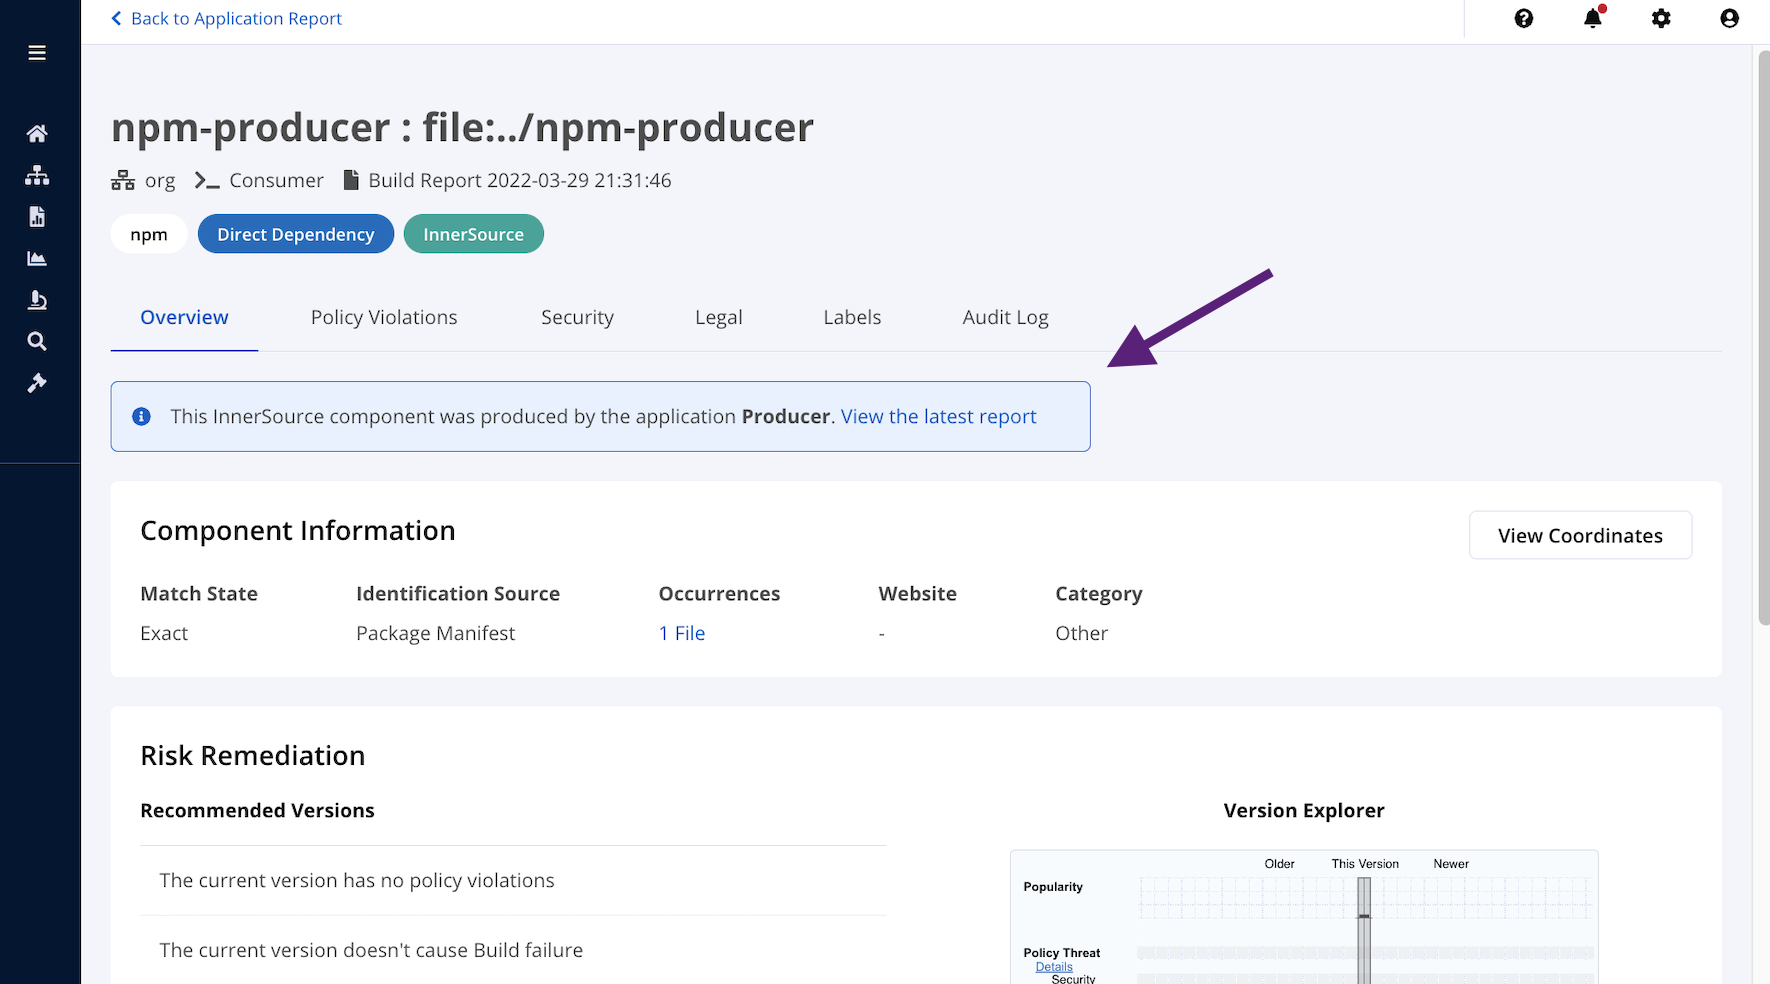Screen dimensions: 1770x984
Task: Open the area chart dashboard icon
Action: pos(37,259)
